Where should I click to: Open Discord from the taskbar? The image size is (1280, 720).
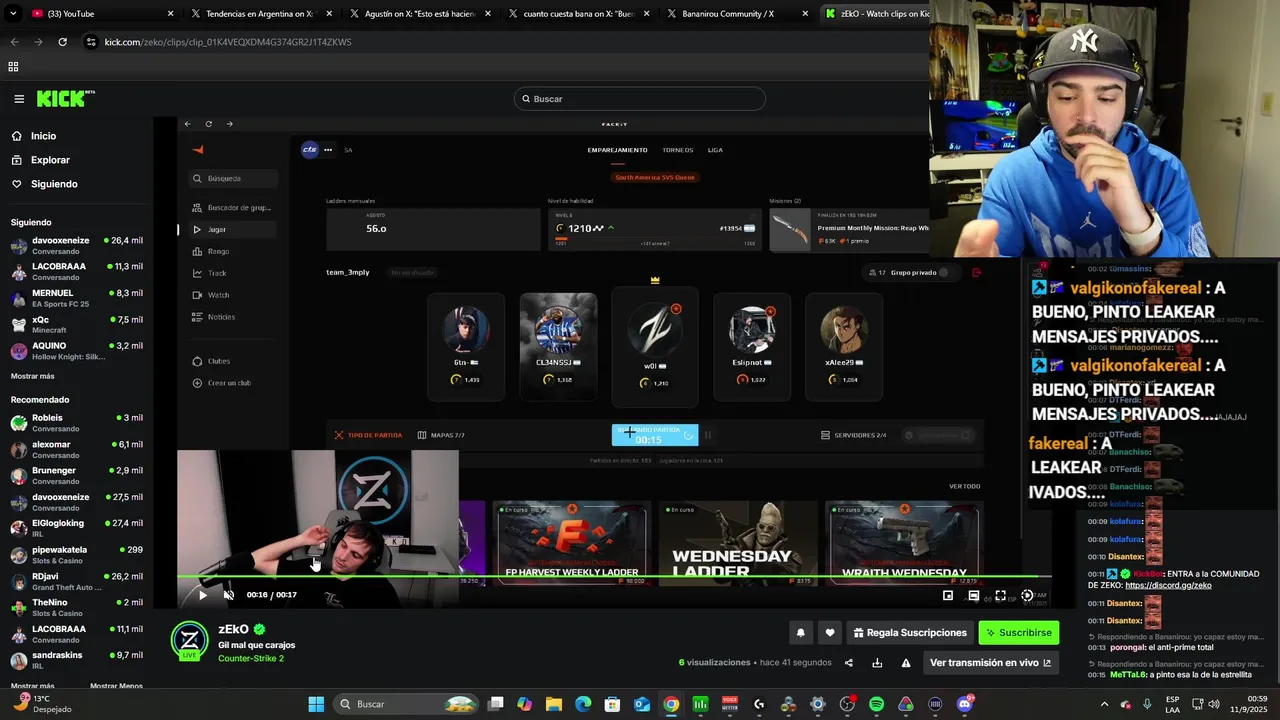tap(965, 704)
